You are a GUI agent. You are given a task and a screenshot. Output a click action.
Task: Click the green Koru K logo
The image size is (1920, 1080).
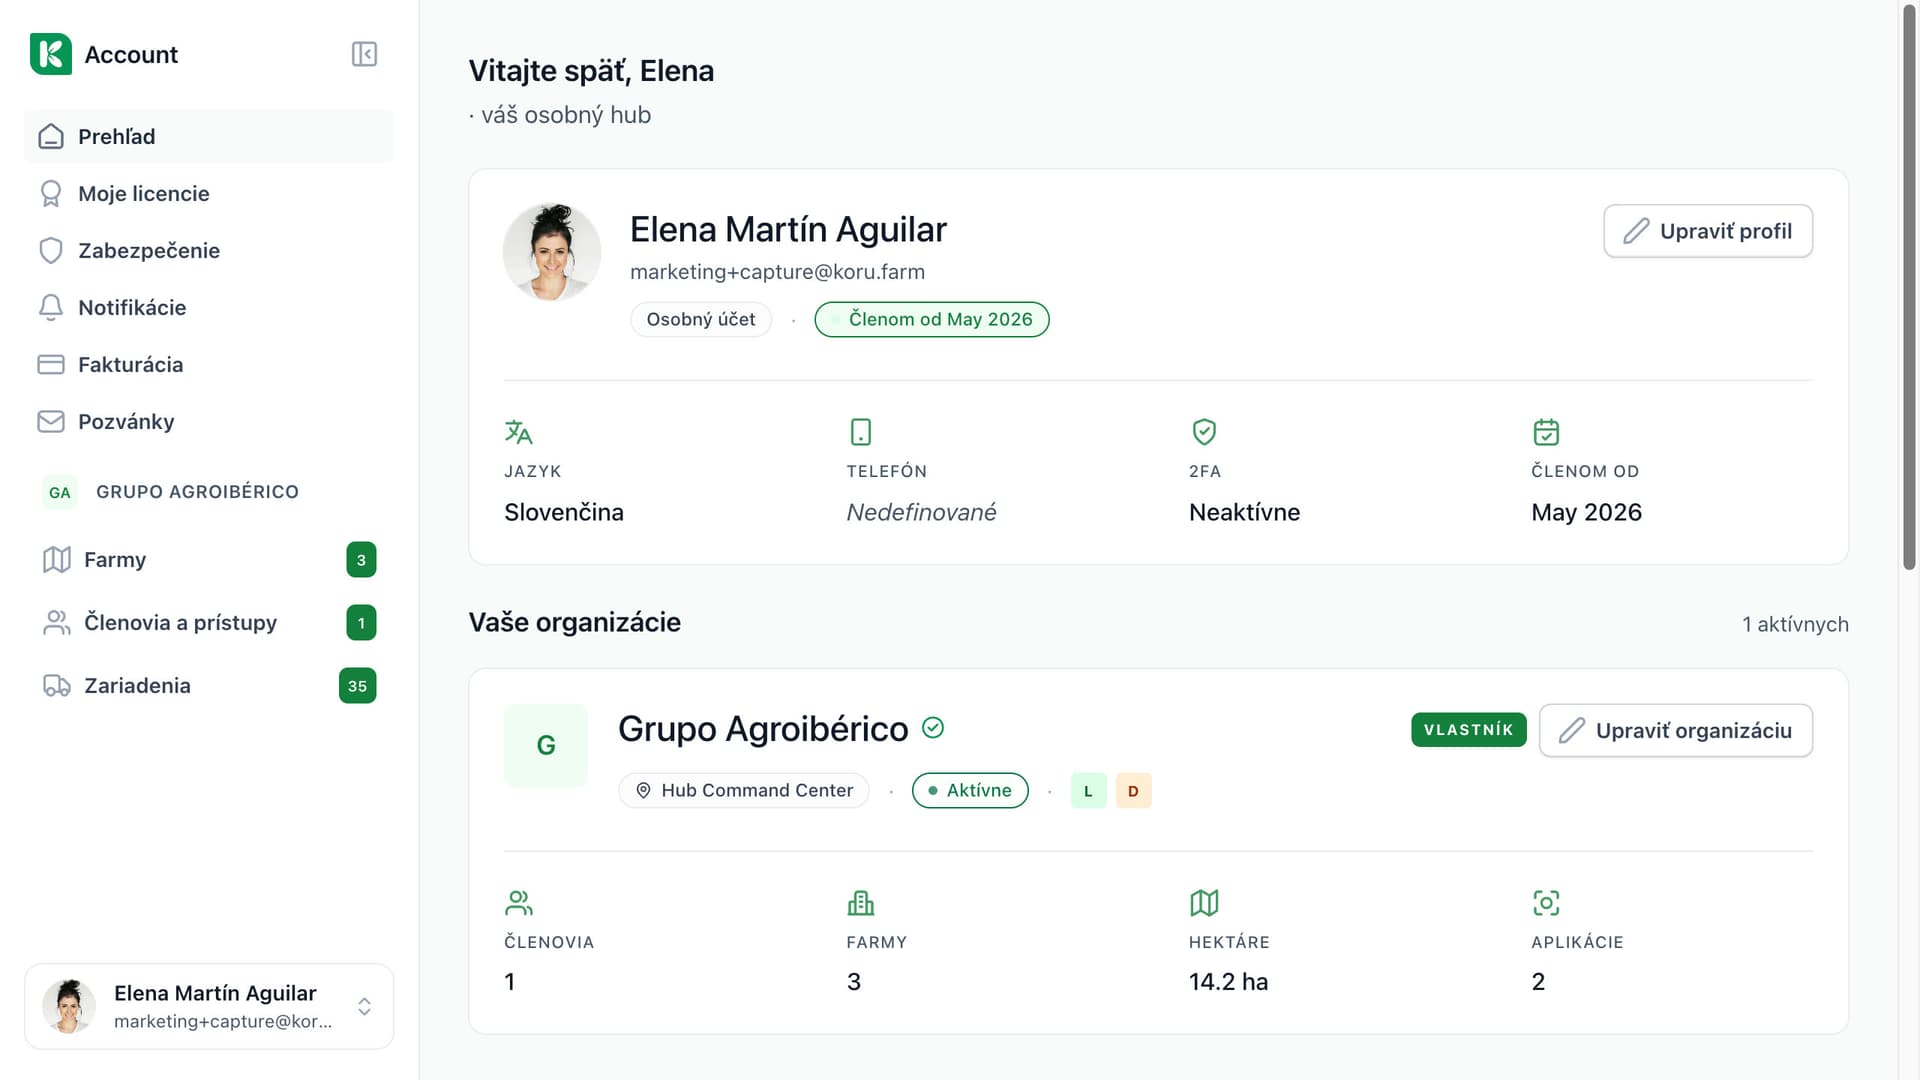tap(50, 54)
